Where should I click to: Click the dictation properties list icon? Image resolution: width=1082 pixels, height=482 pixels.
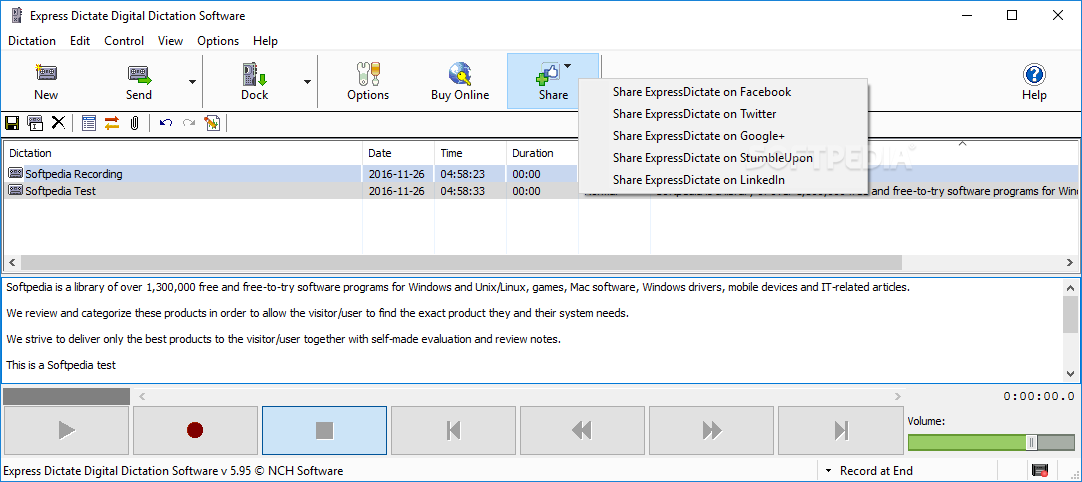pos(88,123)
